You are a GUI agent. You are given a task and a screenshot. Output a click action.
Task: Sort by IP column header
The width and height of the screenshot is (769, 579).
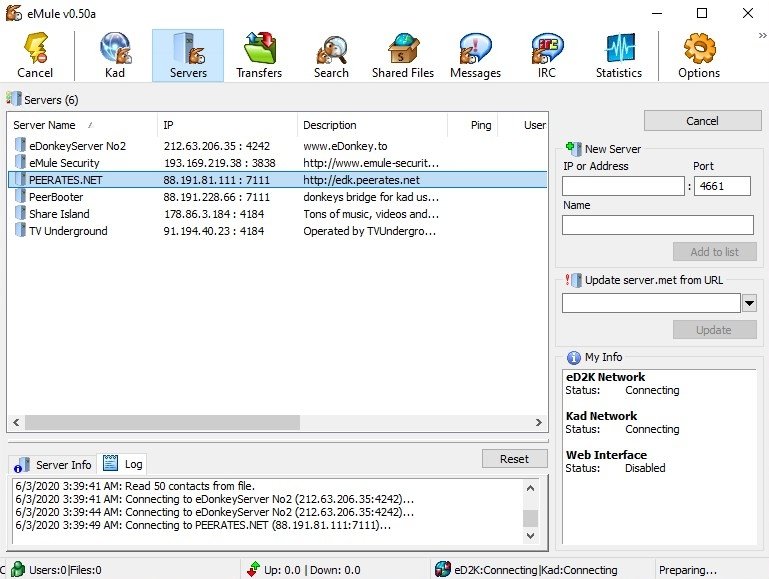point(228,125)
